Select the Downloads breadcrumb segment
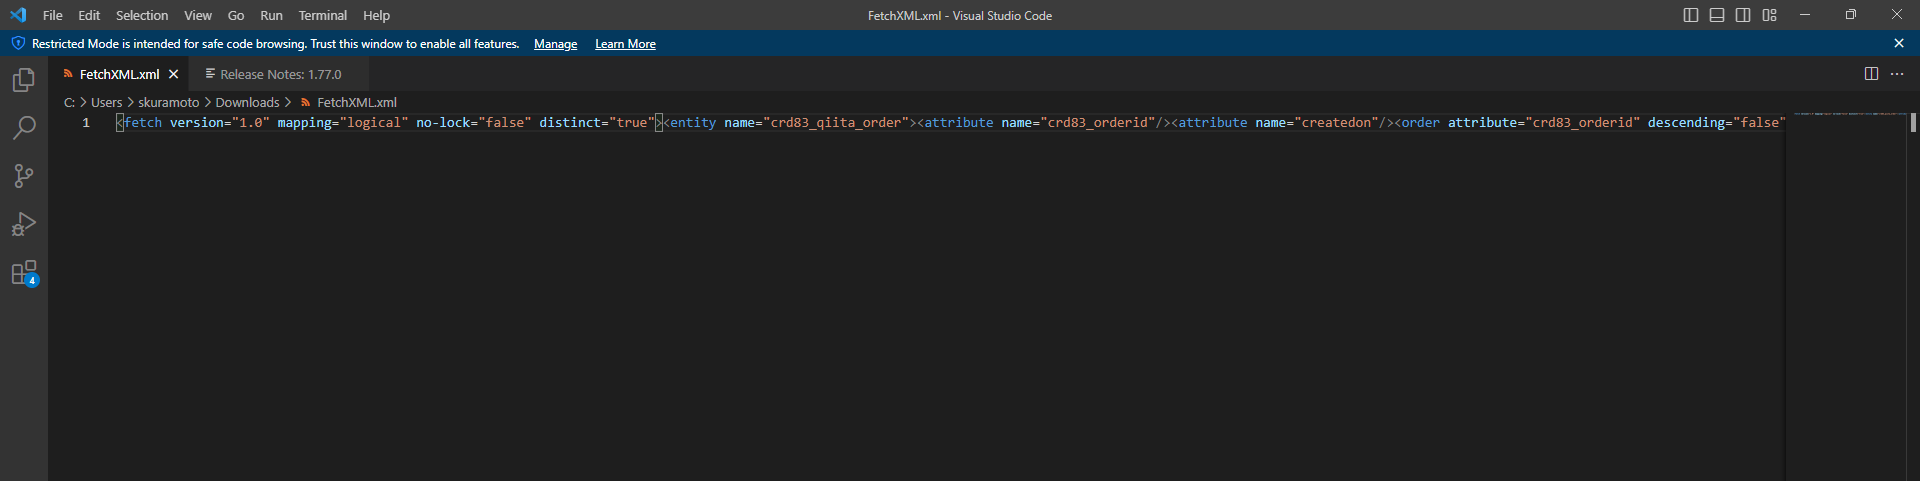 [x=247, y=102]
